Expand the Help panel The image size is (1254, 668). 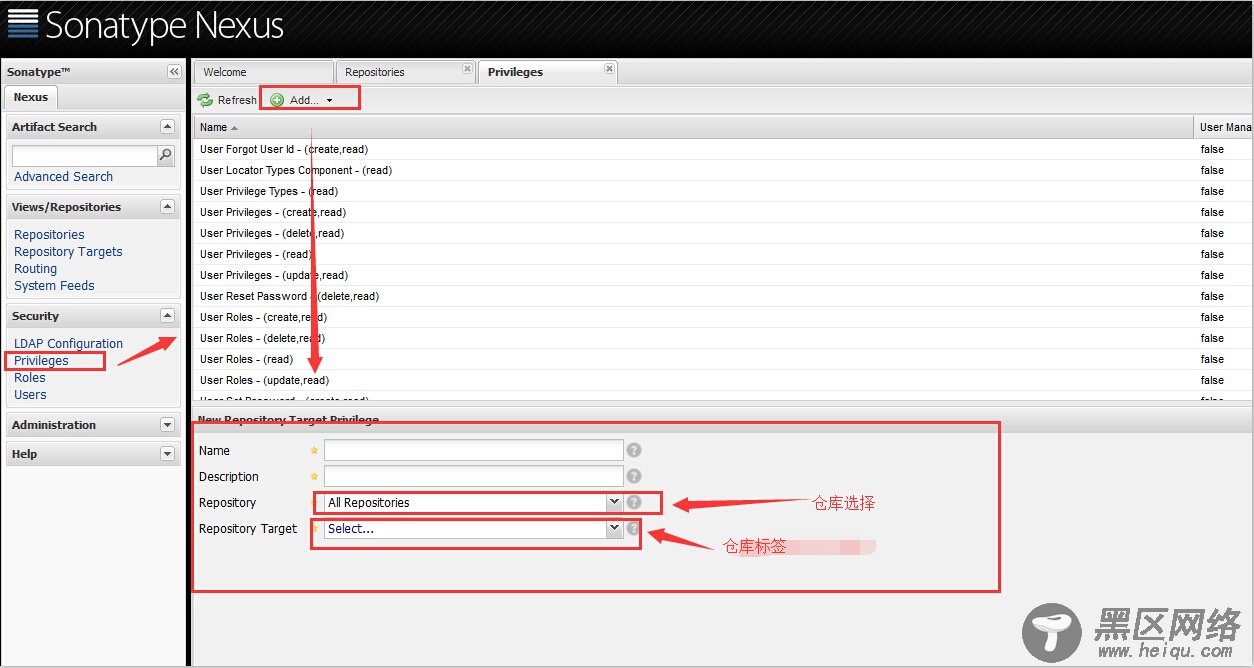(167, 454)
